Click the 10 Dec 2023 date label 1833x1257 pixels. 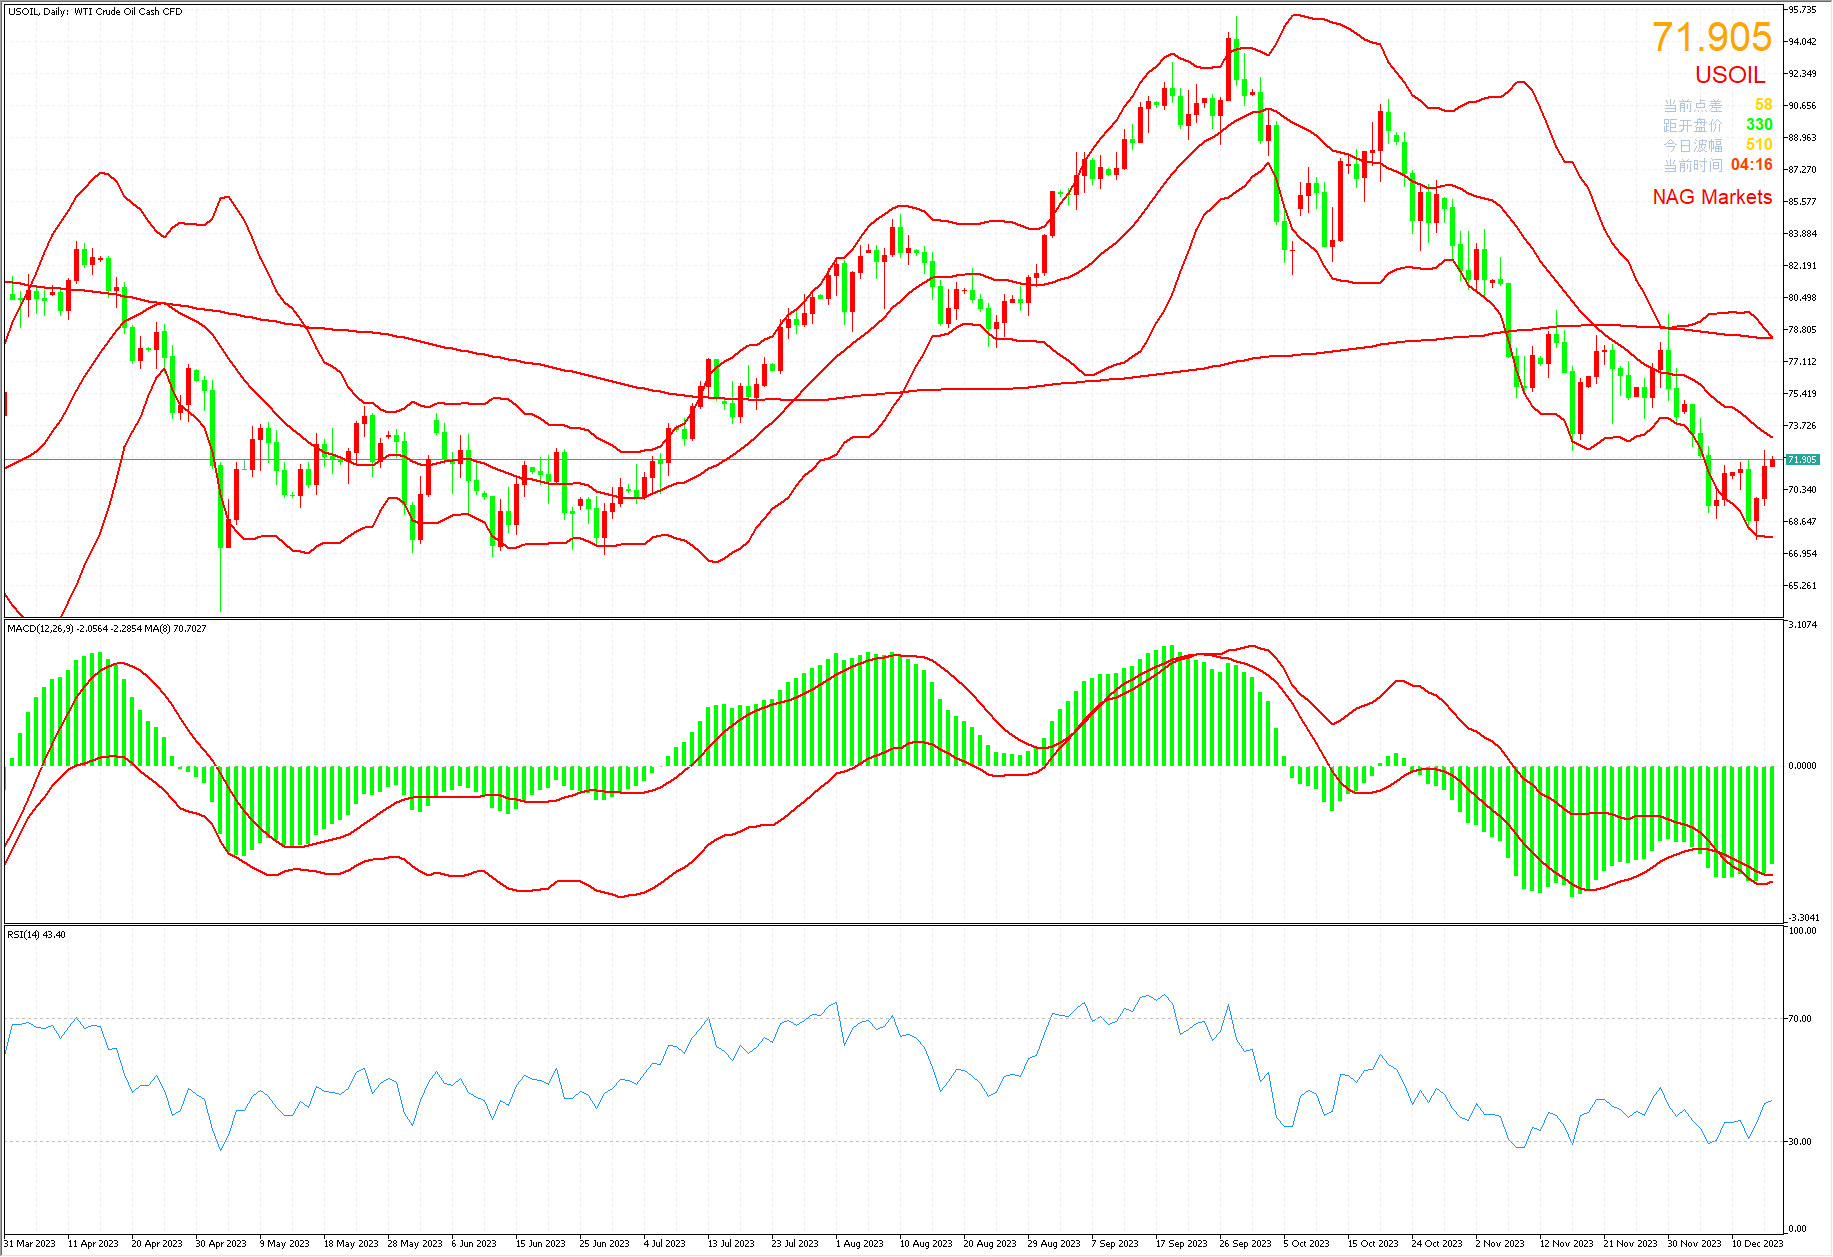pyautogui.click(x=1758, y=1244)
